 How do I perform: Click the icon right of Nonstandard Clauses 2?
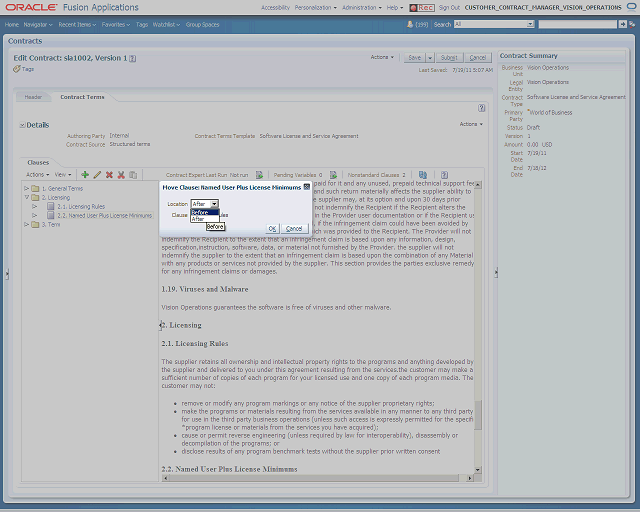click(423, 175)
